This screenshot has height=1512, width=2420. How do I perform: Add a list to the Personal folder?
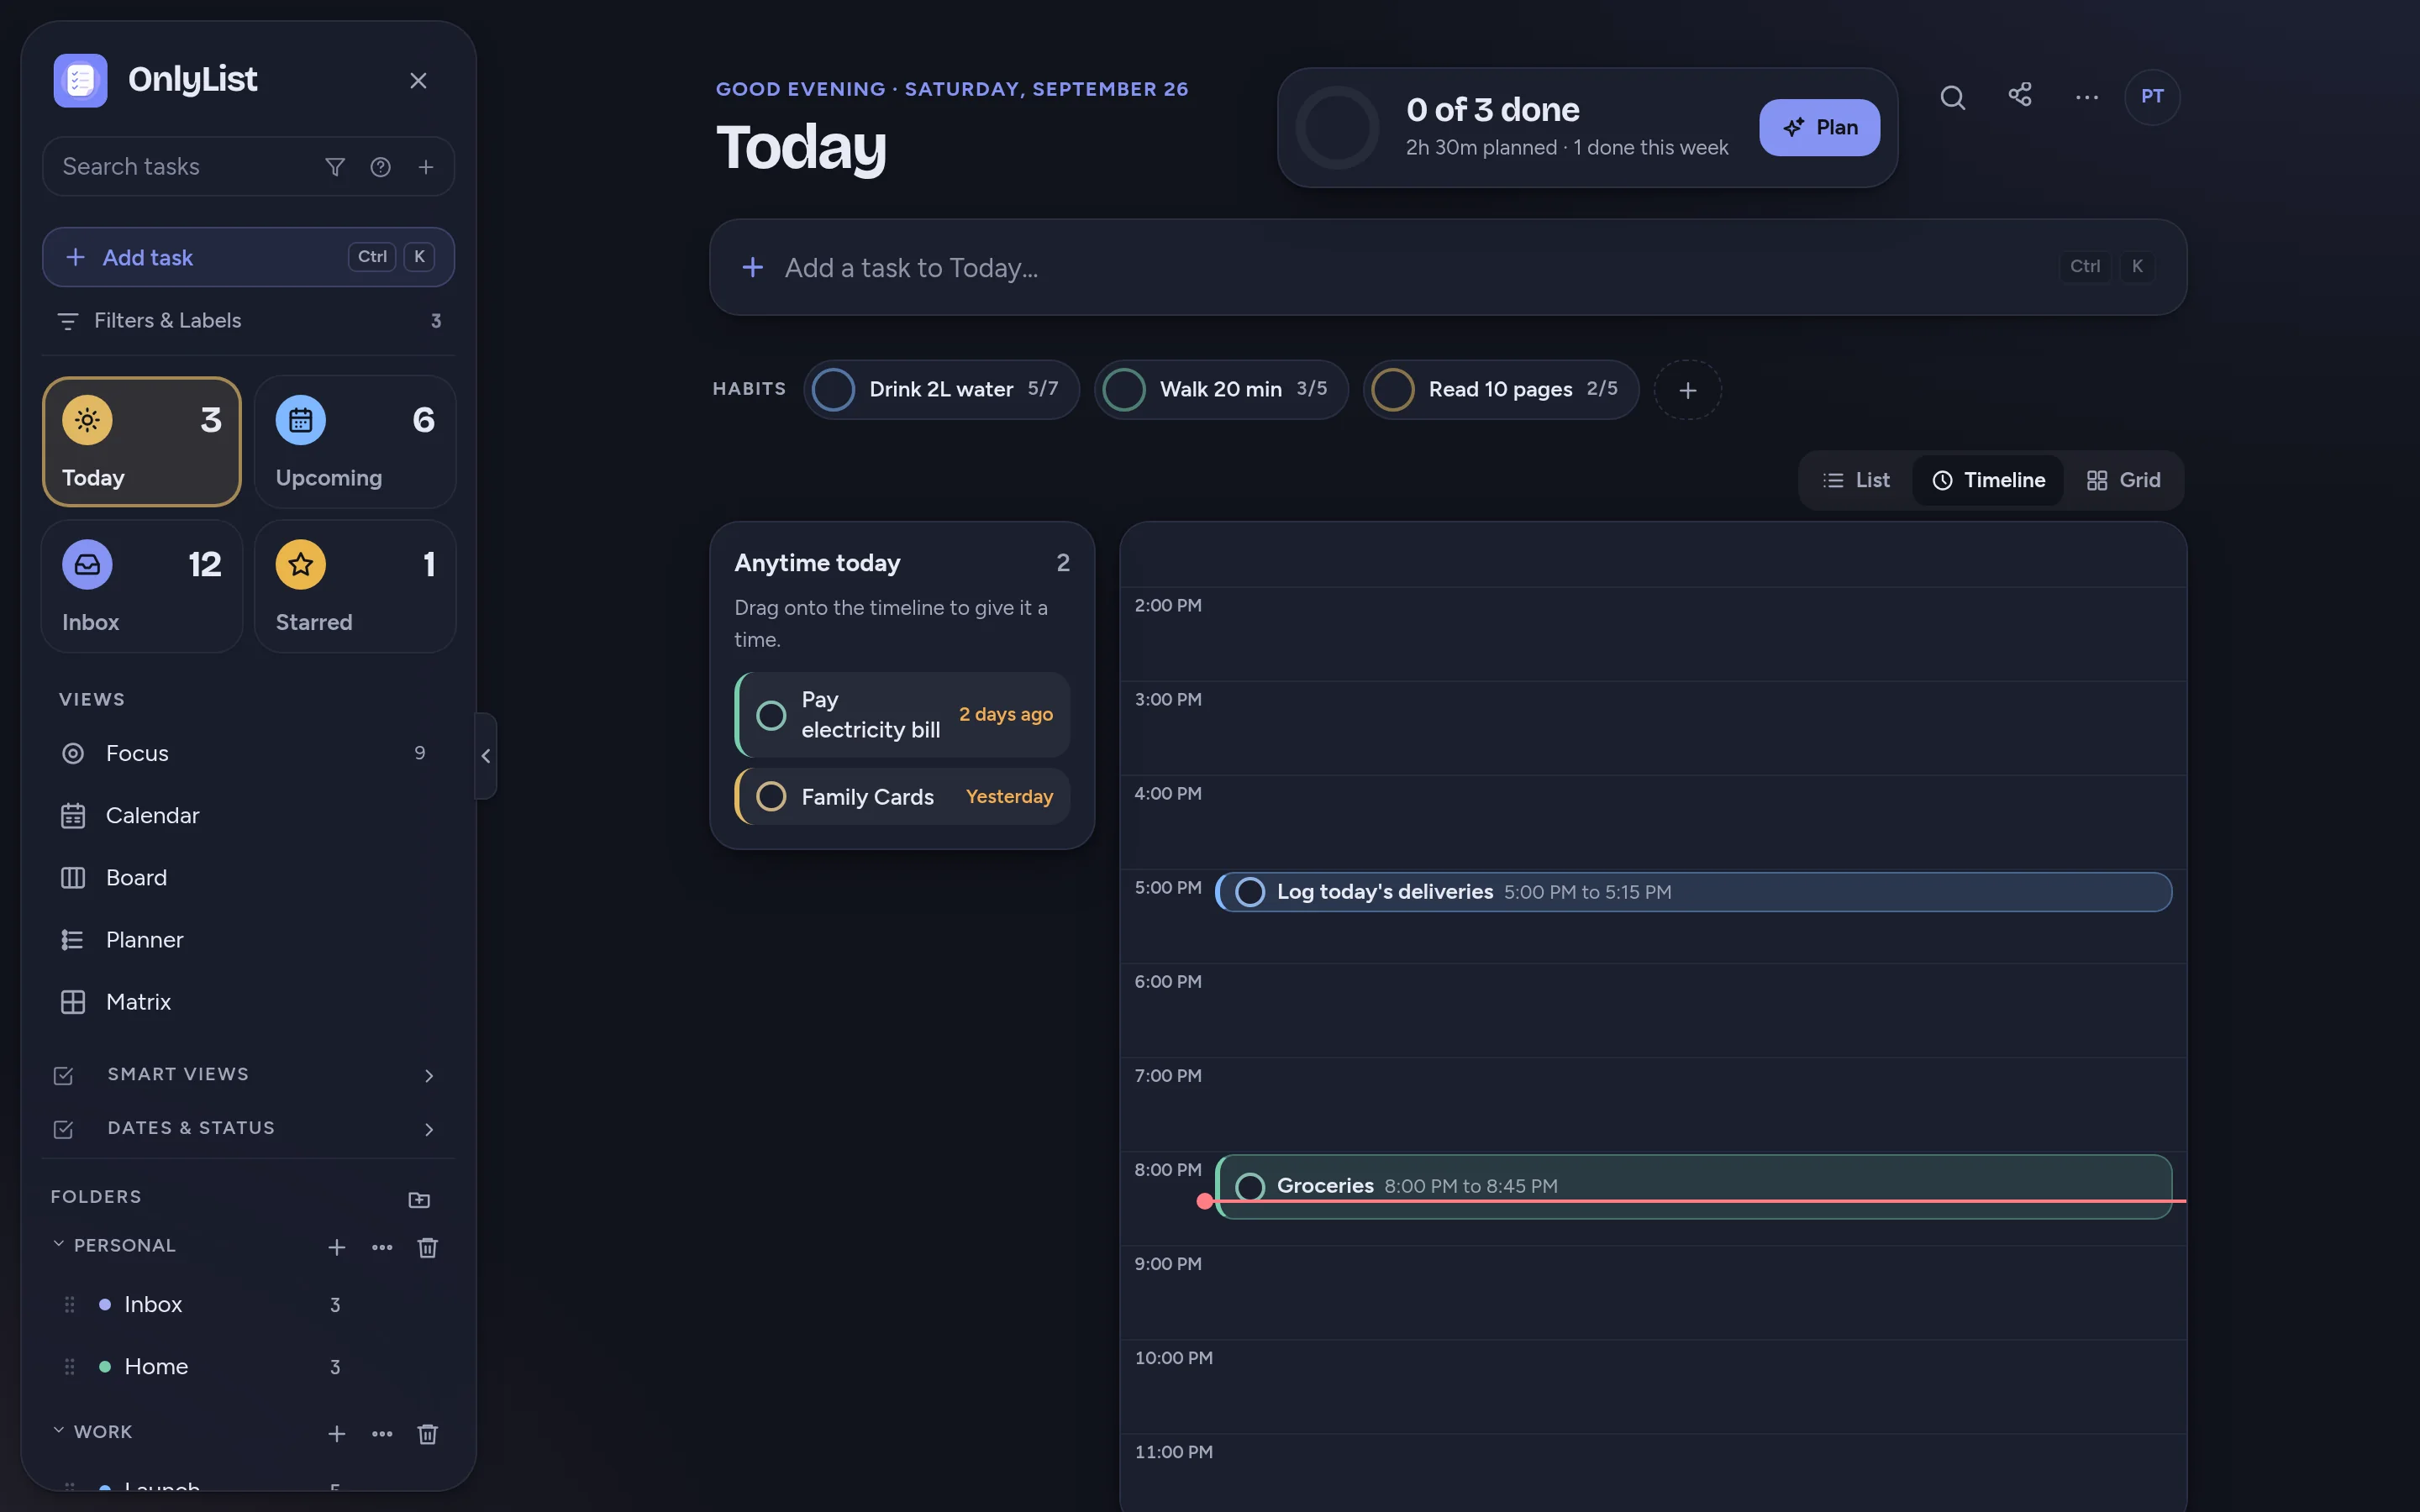[337, 1247]
